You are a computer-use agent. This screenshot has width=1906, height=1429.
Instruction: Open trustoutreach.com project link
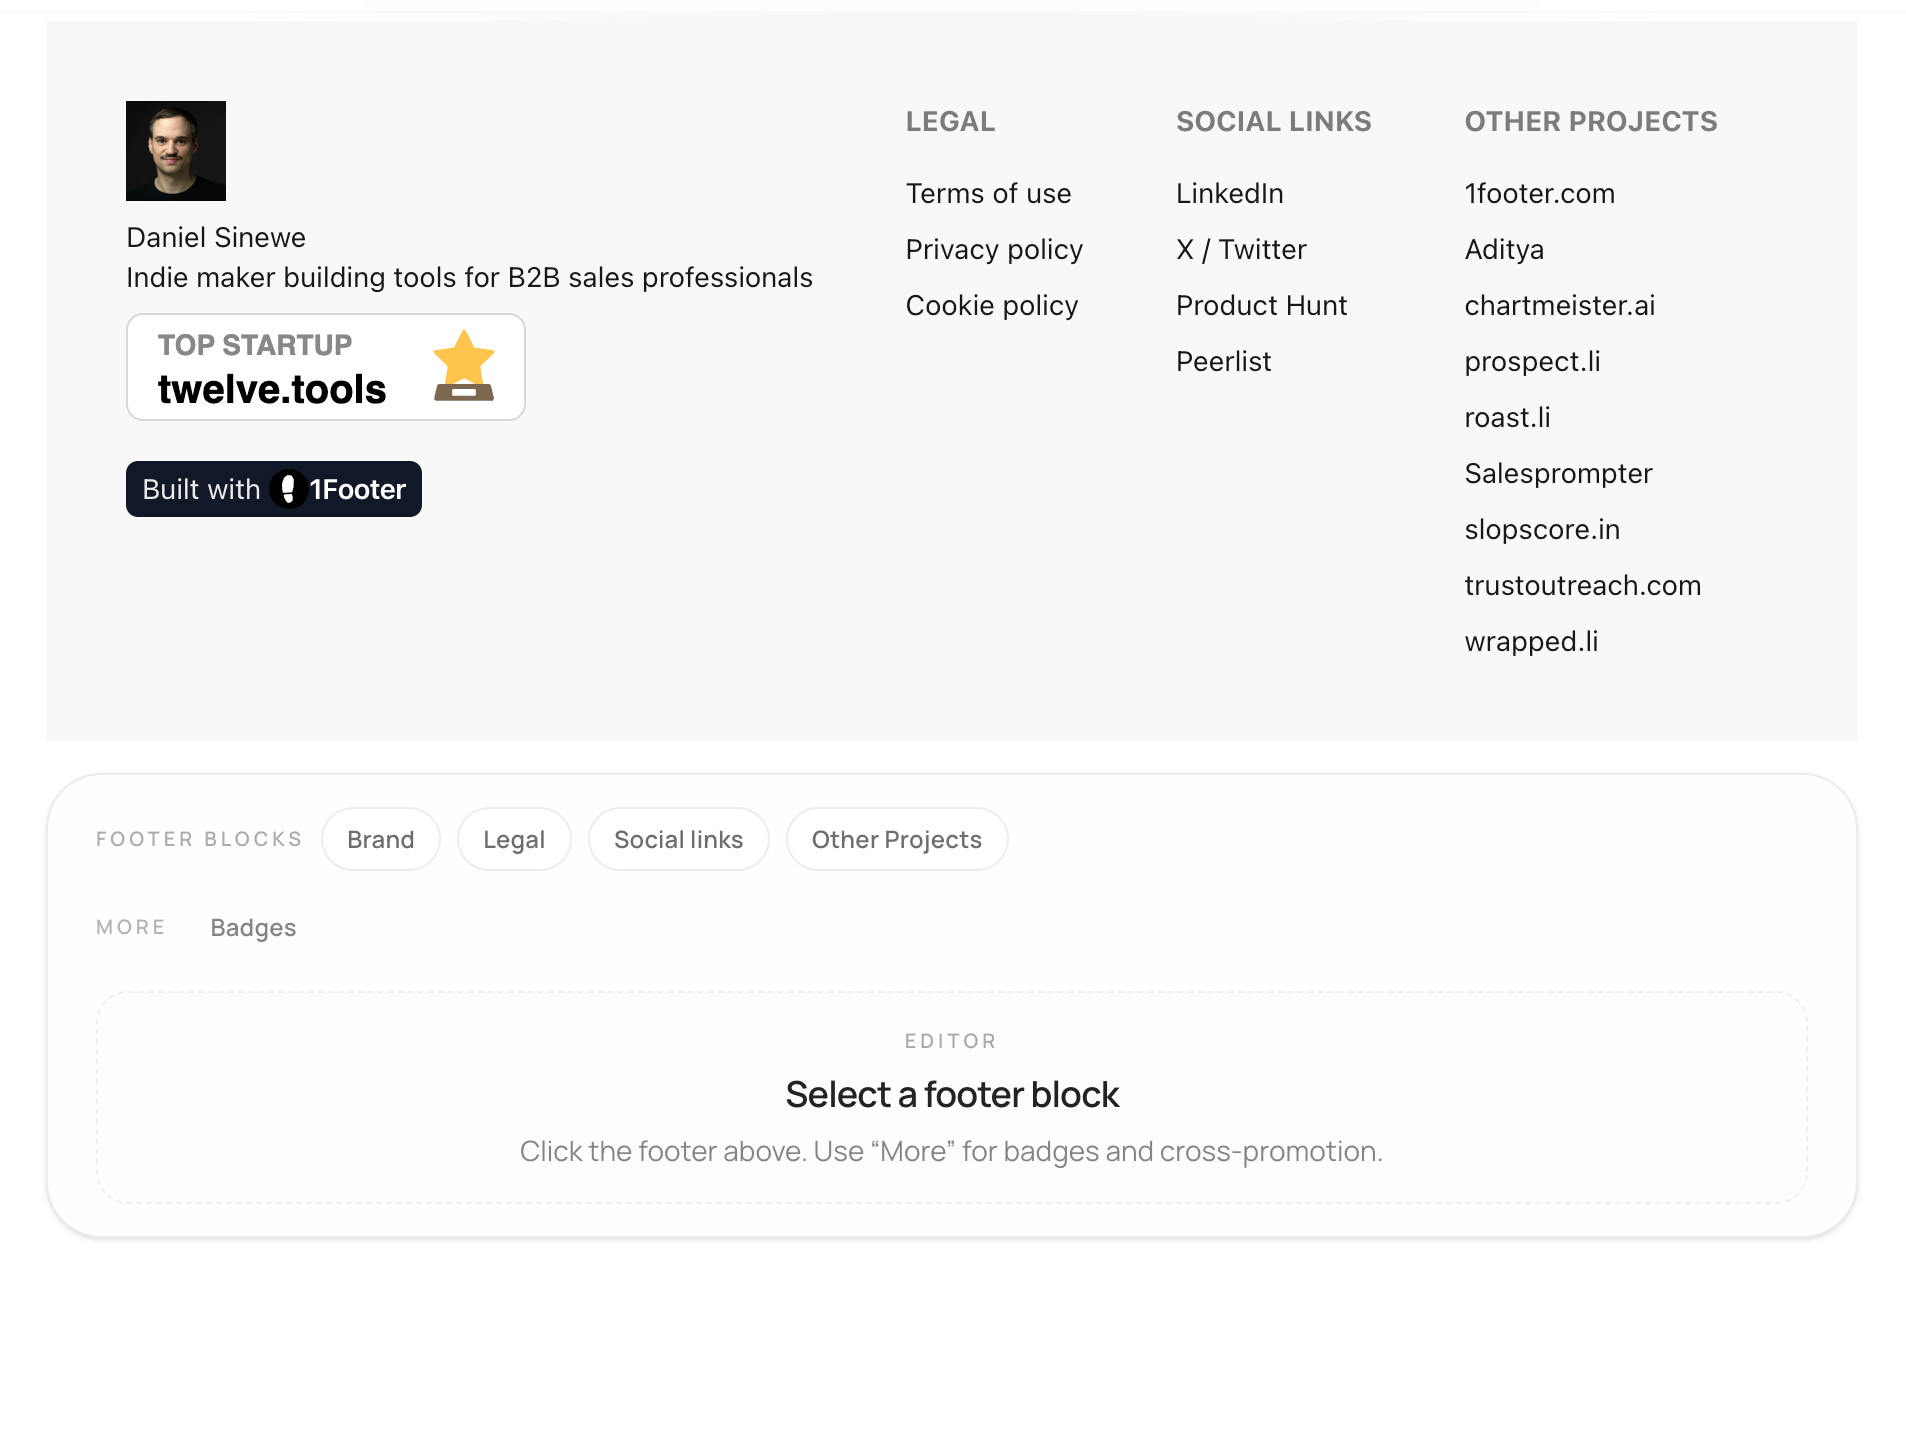coord(1582,586)
